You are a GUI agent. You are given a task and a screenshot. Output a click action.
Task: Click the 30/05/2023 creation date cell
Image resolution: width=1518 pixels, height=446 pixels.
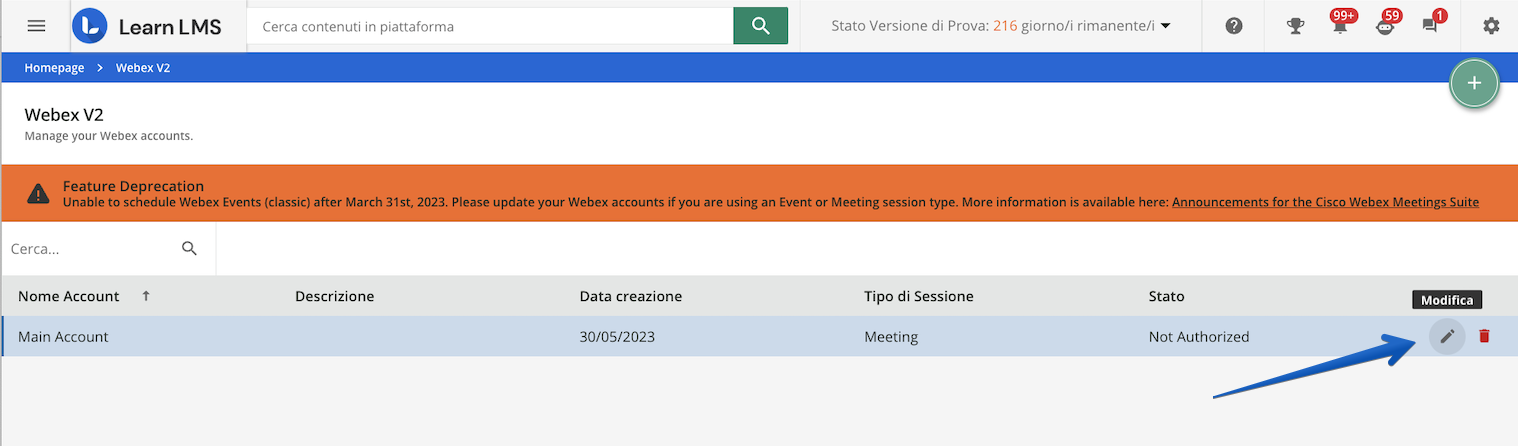(617, 337)
